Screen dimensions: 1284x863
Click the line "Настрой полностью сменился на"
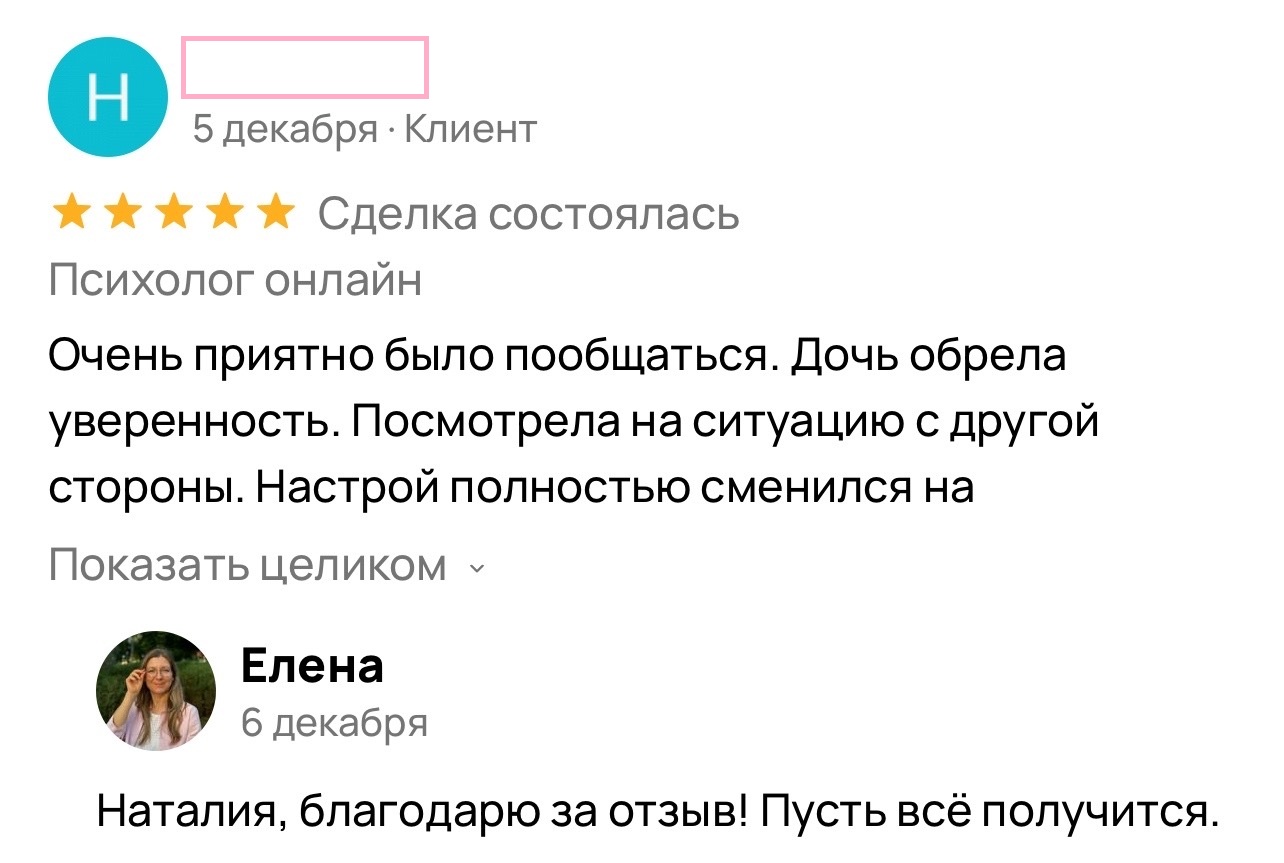(x=613, y=489)
